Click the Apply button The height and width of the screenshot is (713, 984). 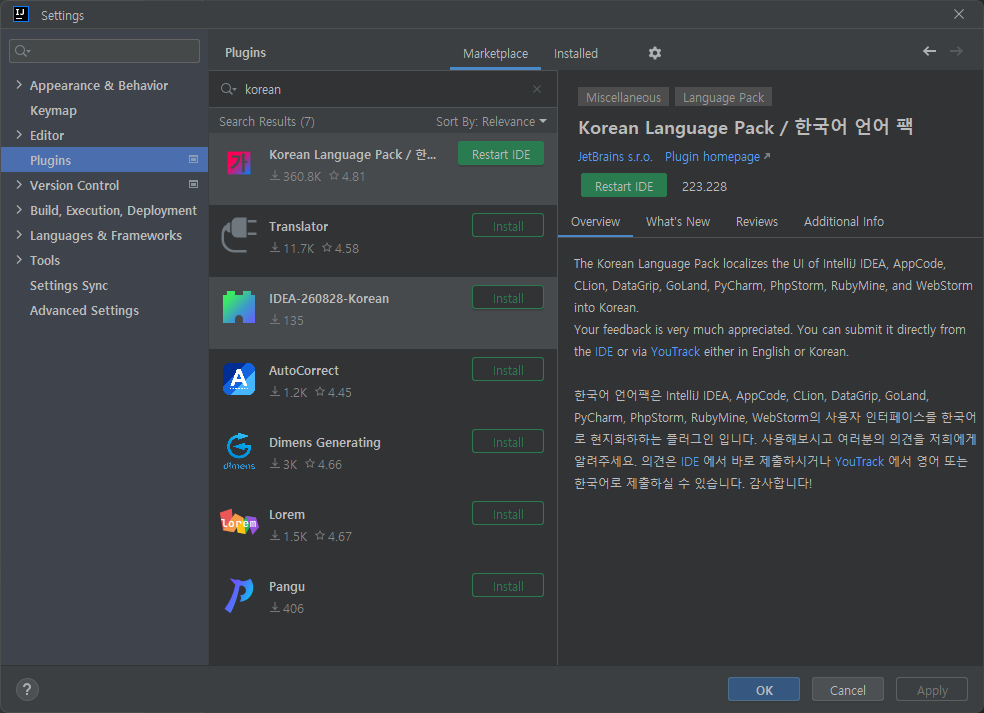(x=932, y=690)
